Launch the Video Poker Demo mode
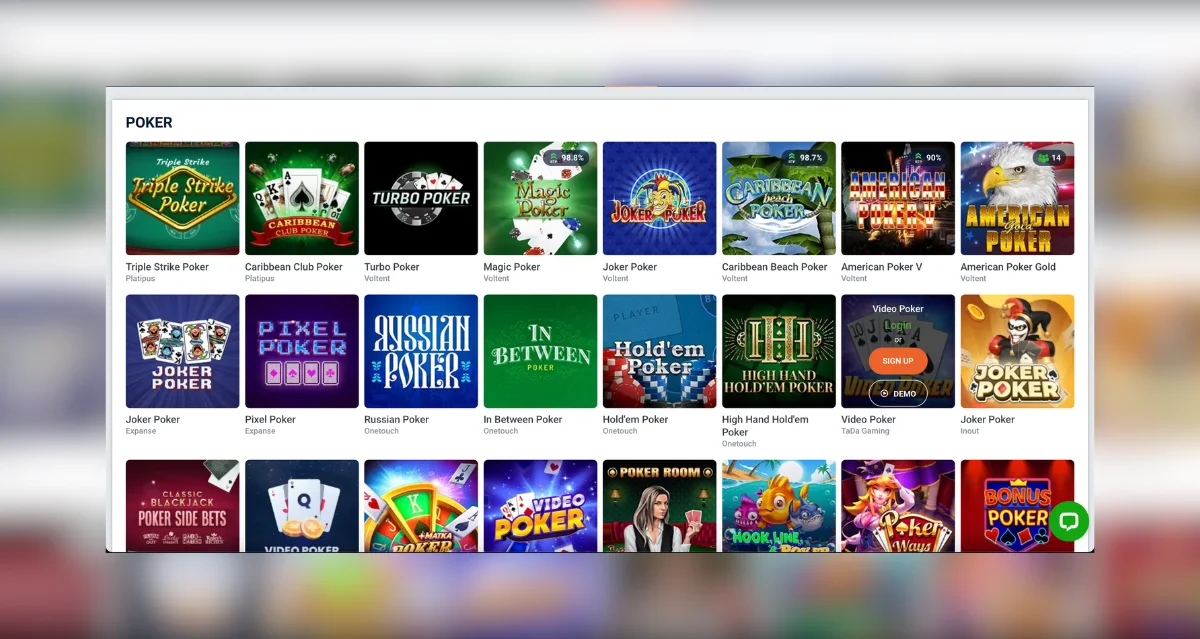 tap(897, 394)
